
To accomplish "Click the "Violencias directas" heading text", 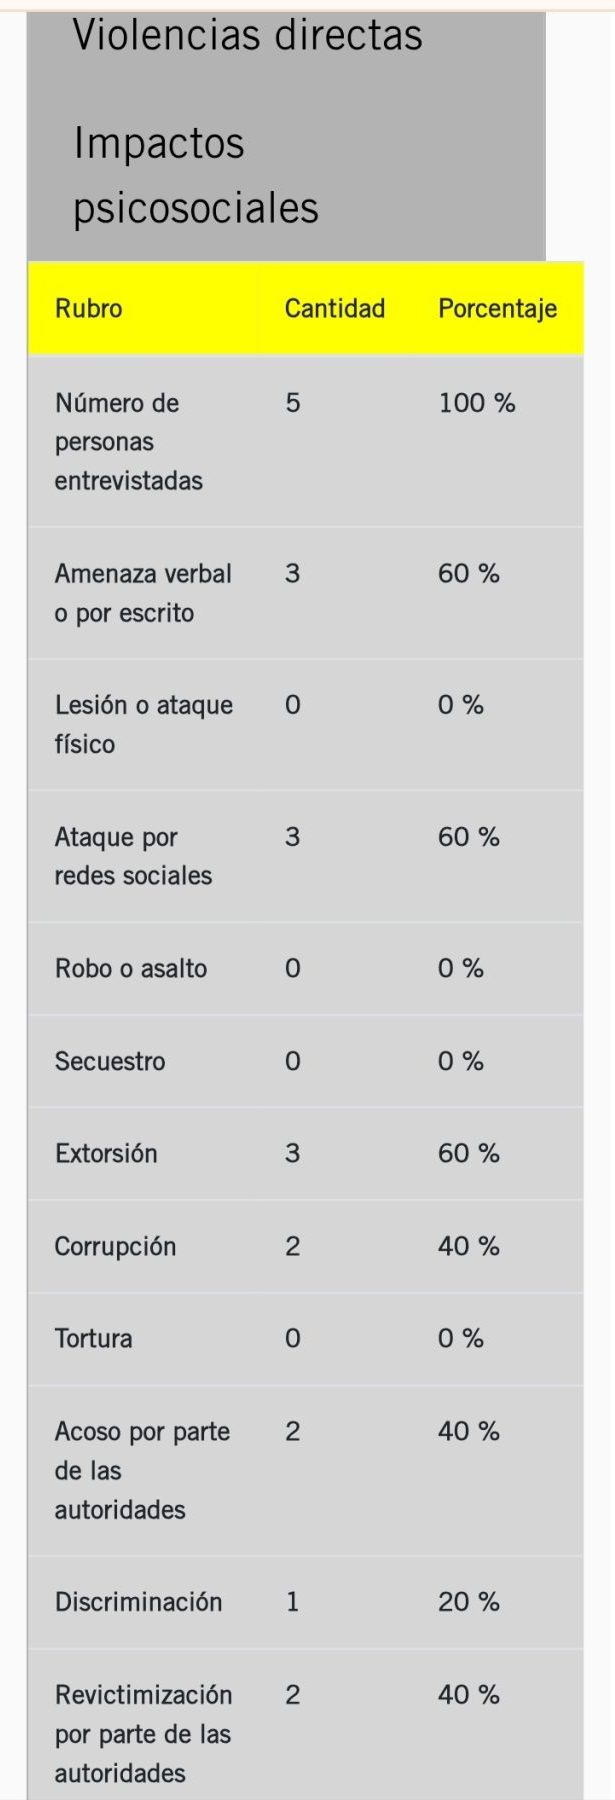I will 247,35.
